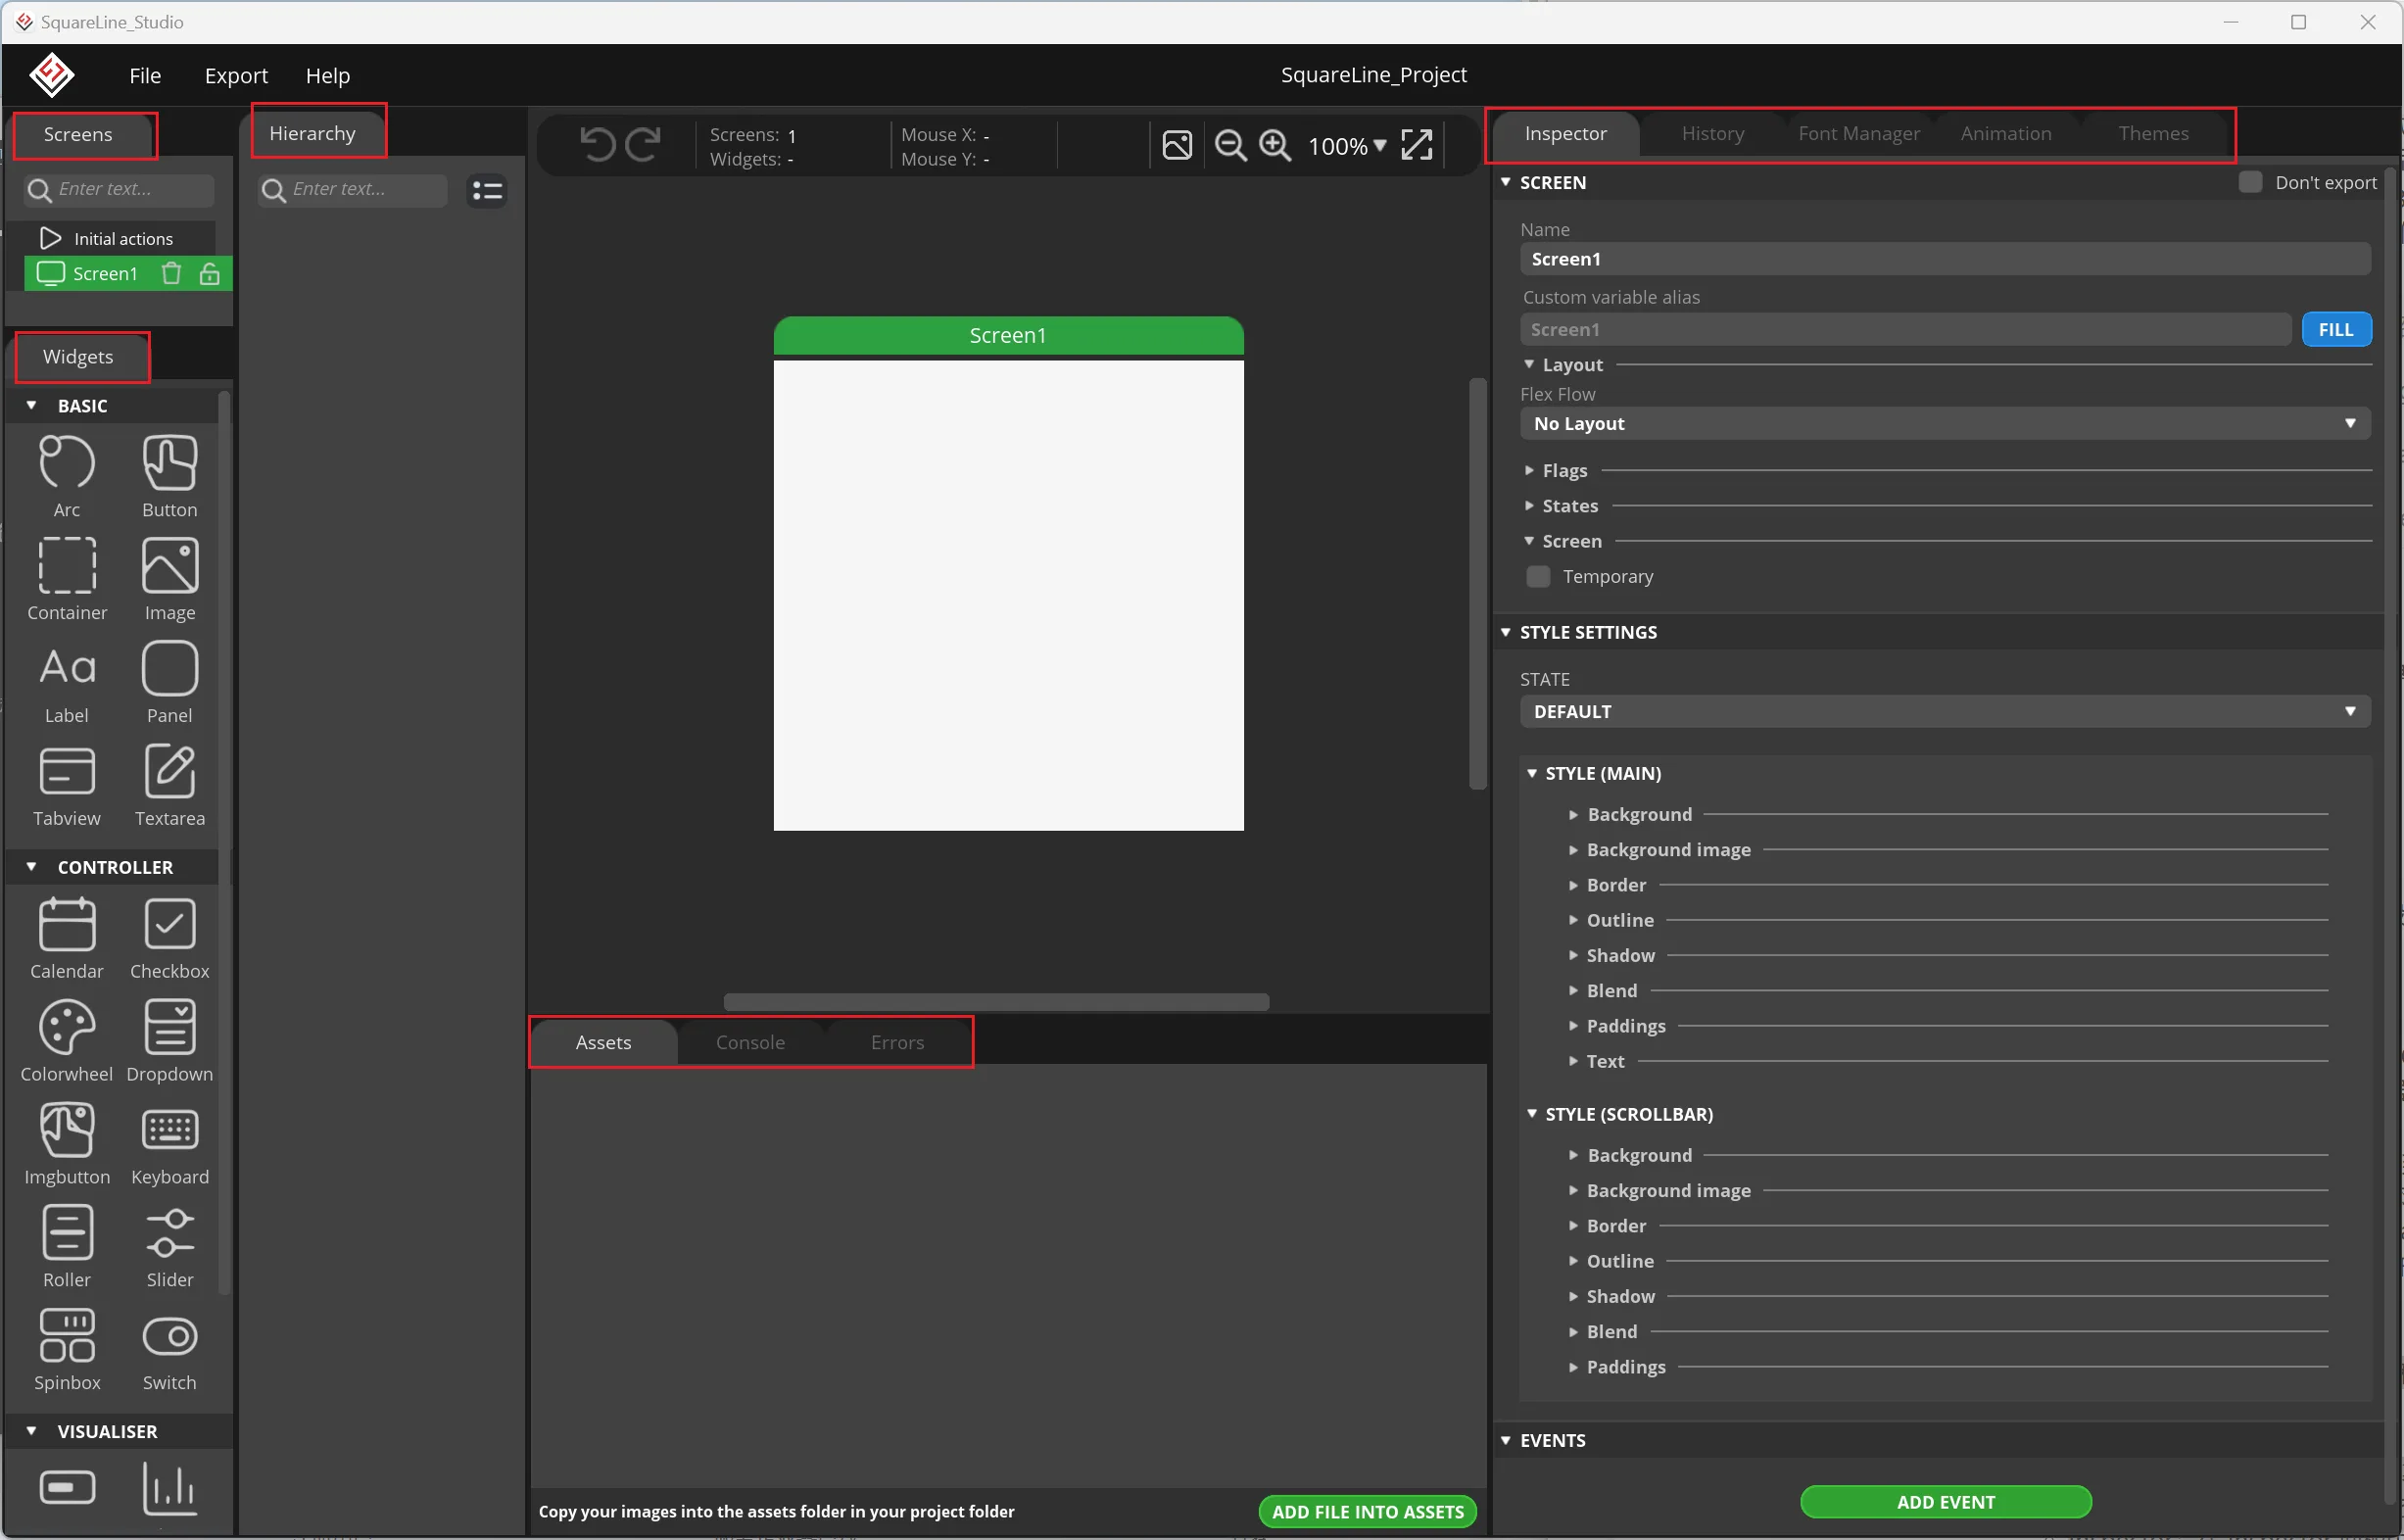Image resolution: width=2404 pixels, height=1540 pixels.
Task: Add a Tabview widget
Action: 67,785
